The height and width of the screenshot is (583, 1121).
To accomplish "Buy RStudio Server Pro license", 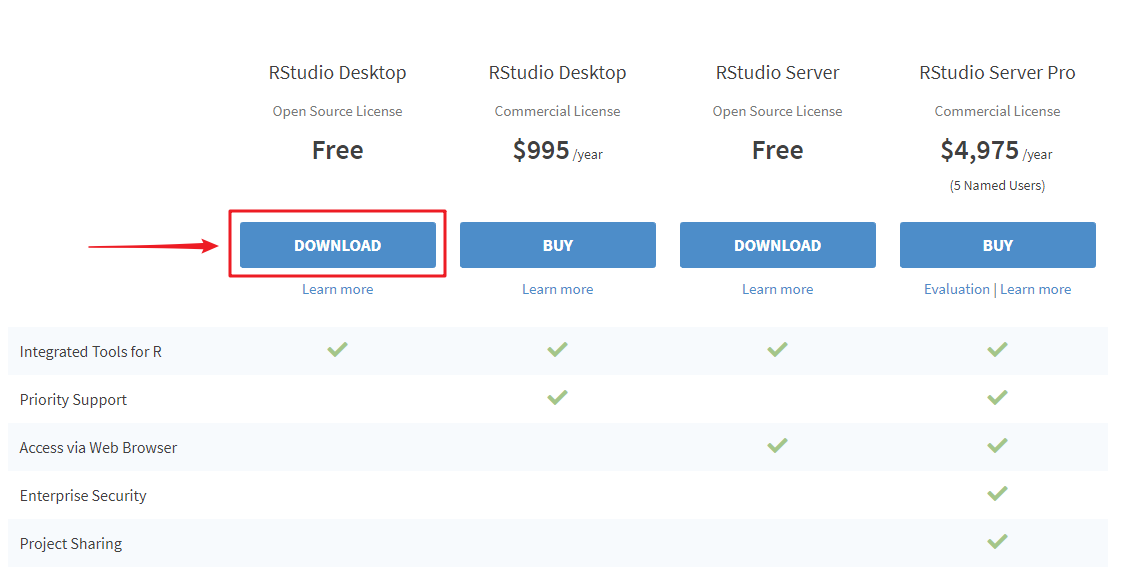I will (997, 245).
